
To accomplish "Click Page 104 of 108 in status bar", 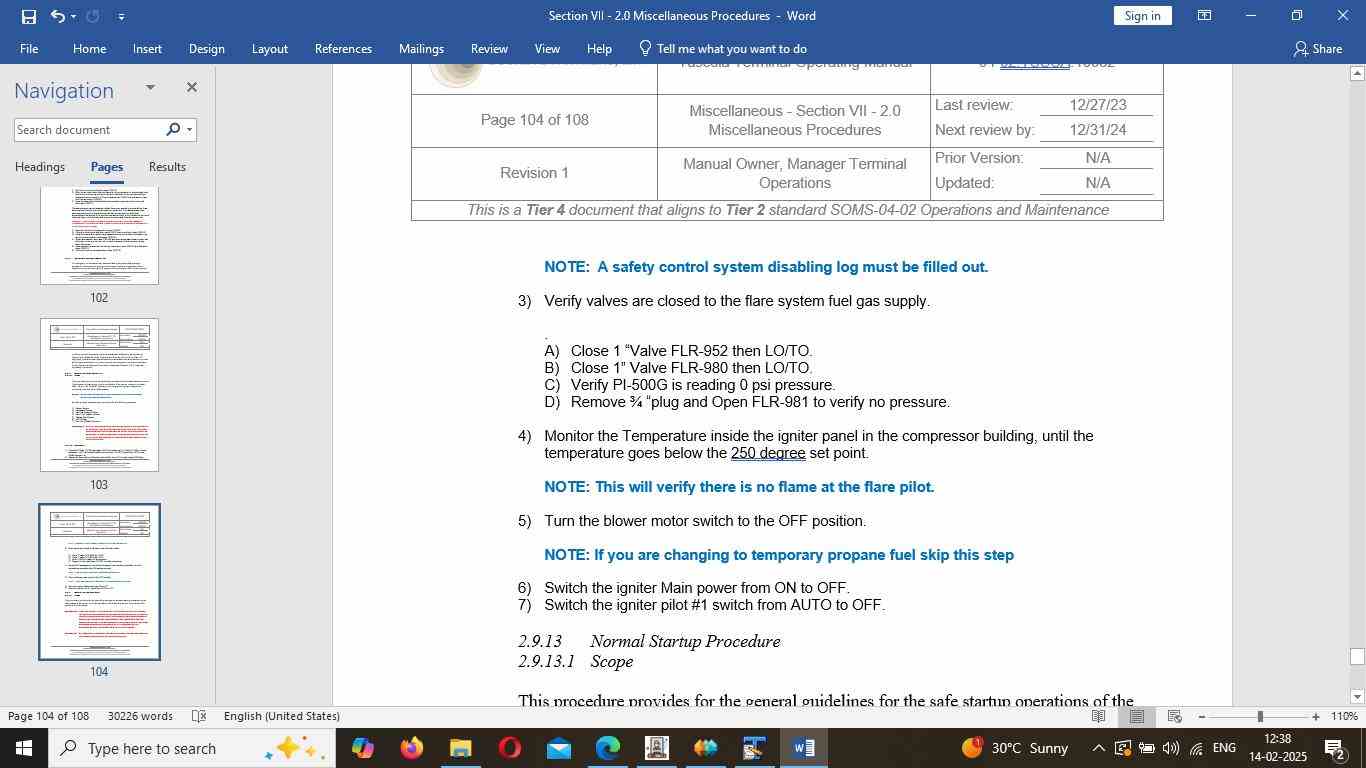I will click(49, 716).
